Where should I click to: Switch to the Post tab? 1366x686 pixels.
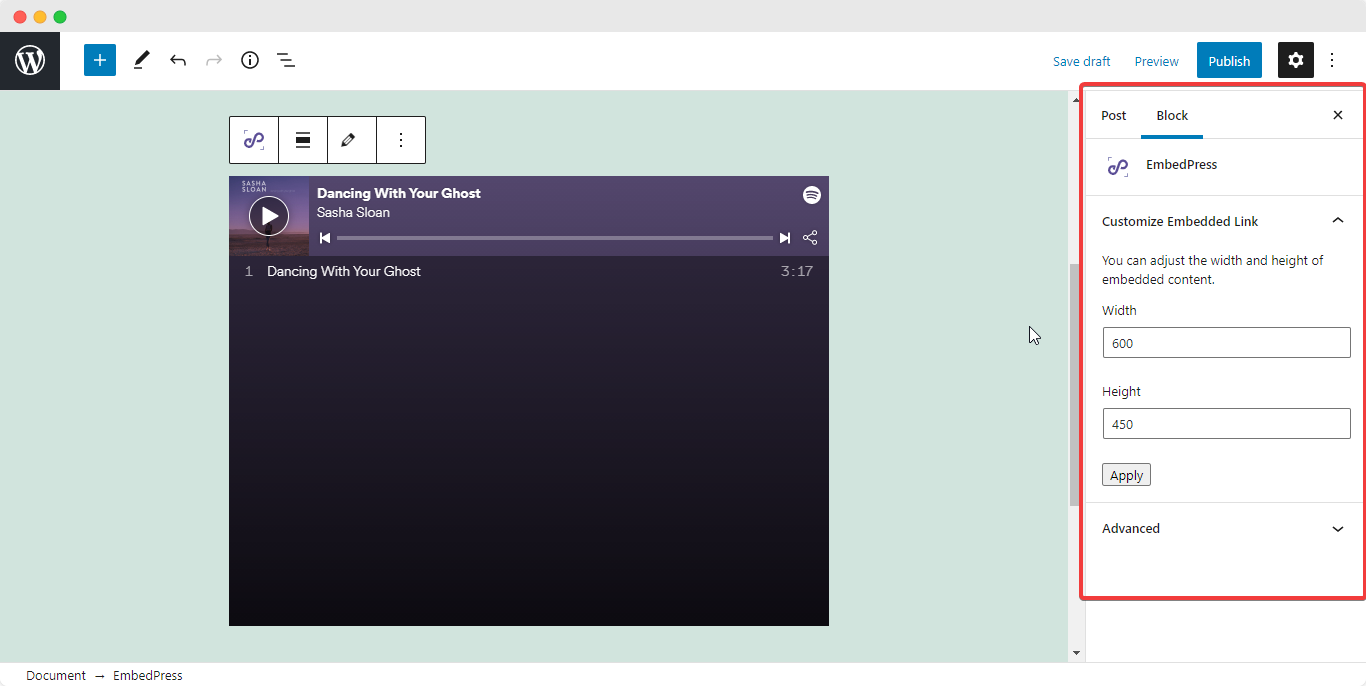coord(1113,115)
